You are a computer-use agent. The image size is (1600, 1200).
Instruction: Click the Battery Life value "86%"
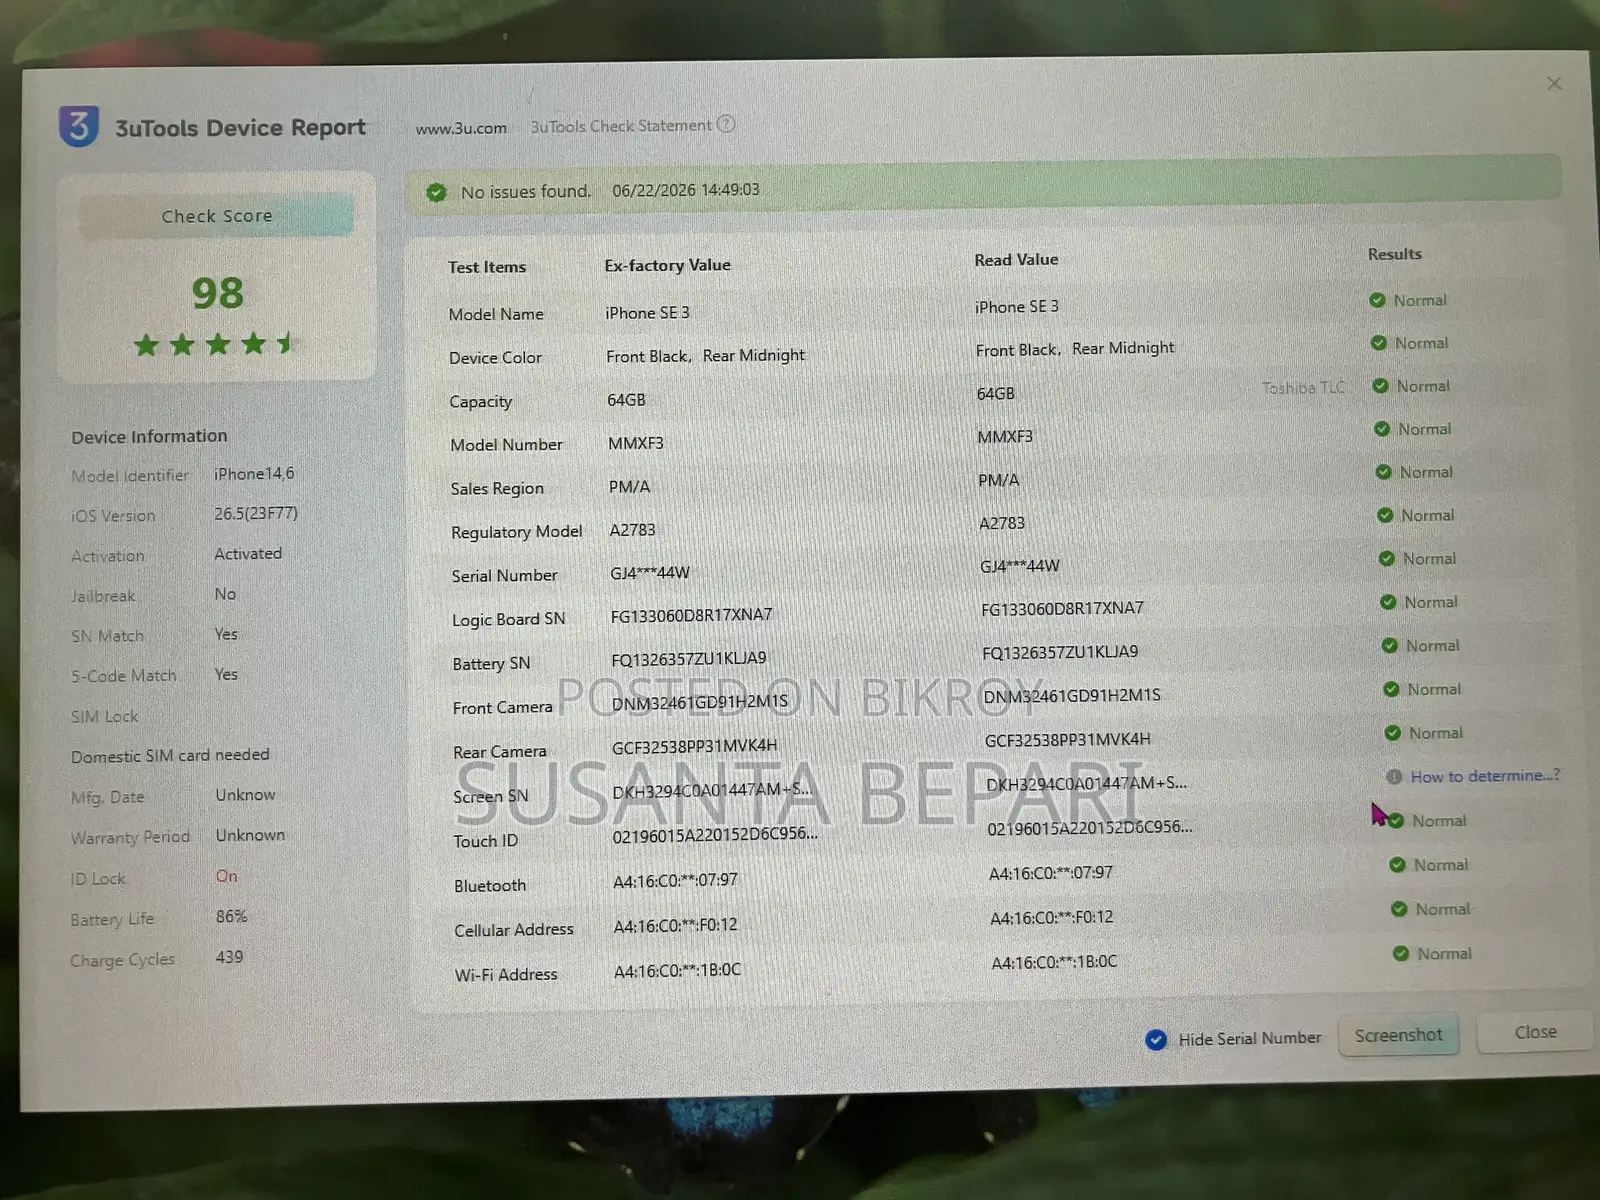point(232,916)
